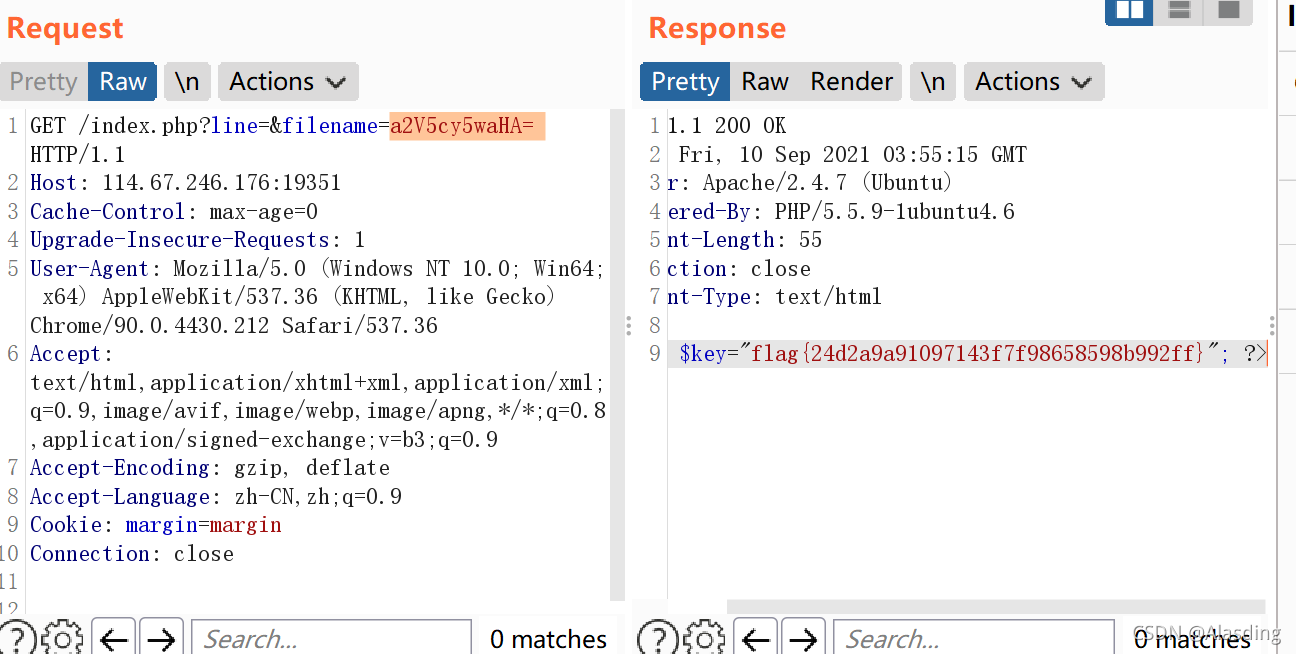Expand the Response Actions dropdown
Screen dimensions: 1296x654
(1034, 82)
